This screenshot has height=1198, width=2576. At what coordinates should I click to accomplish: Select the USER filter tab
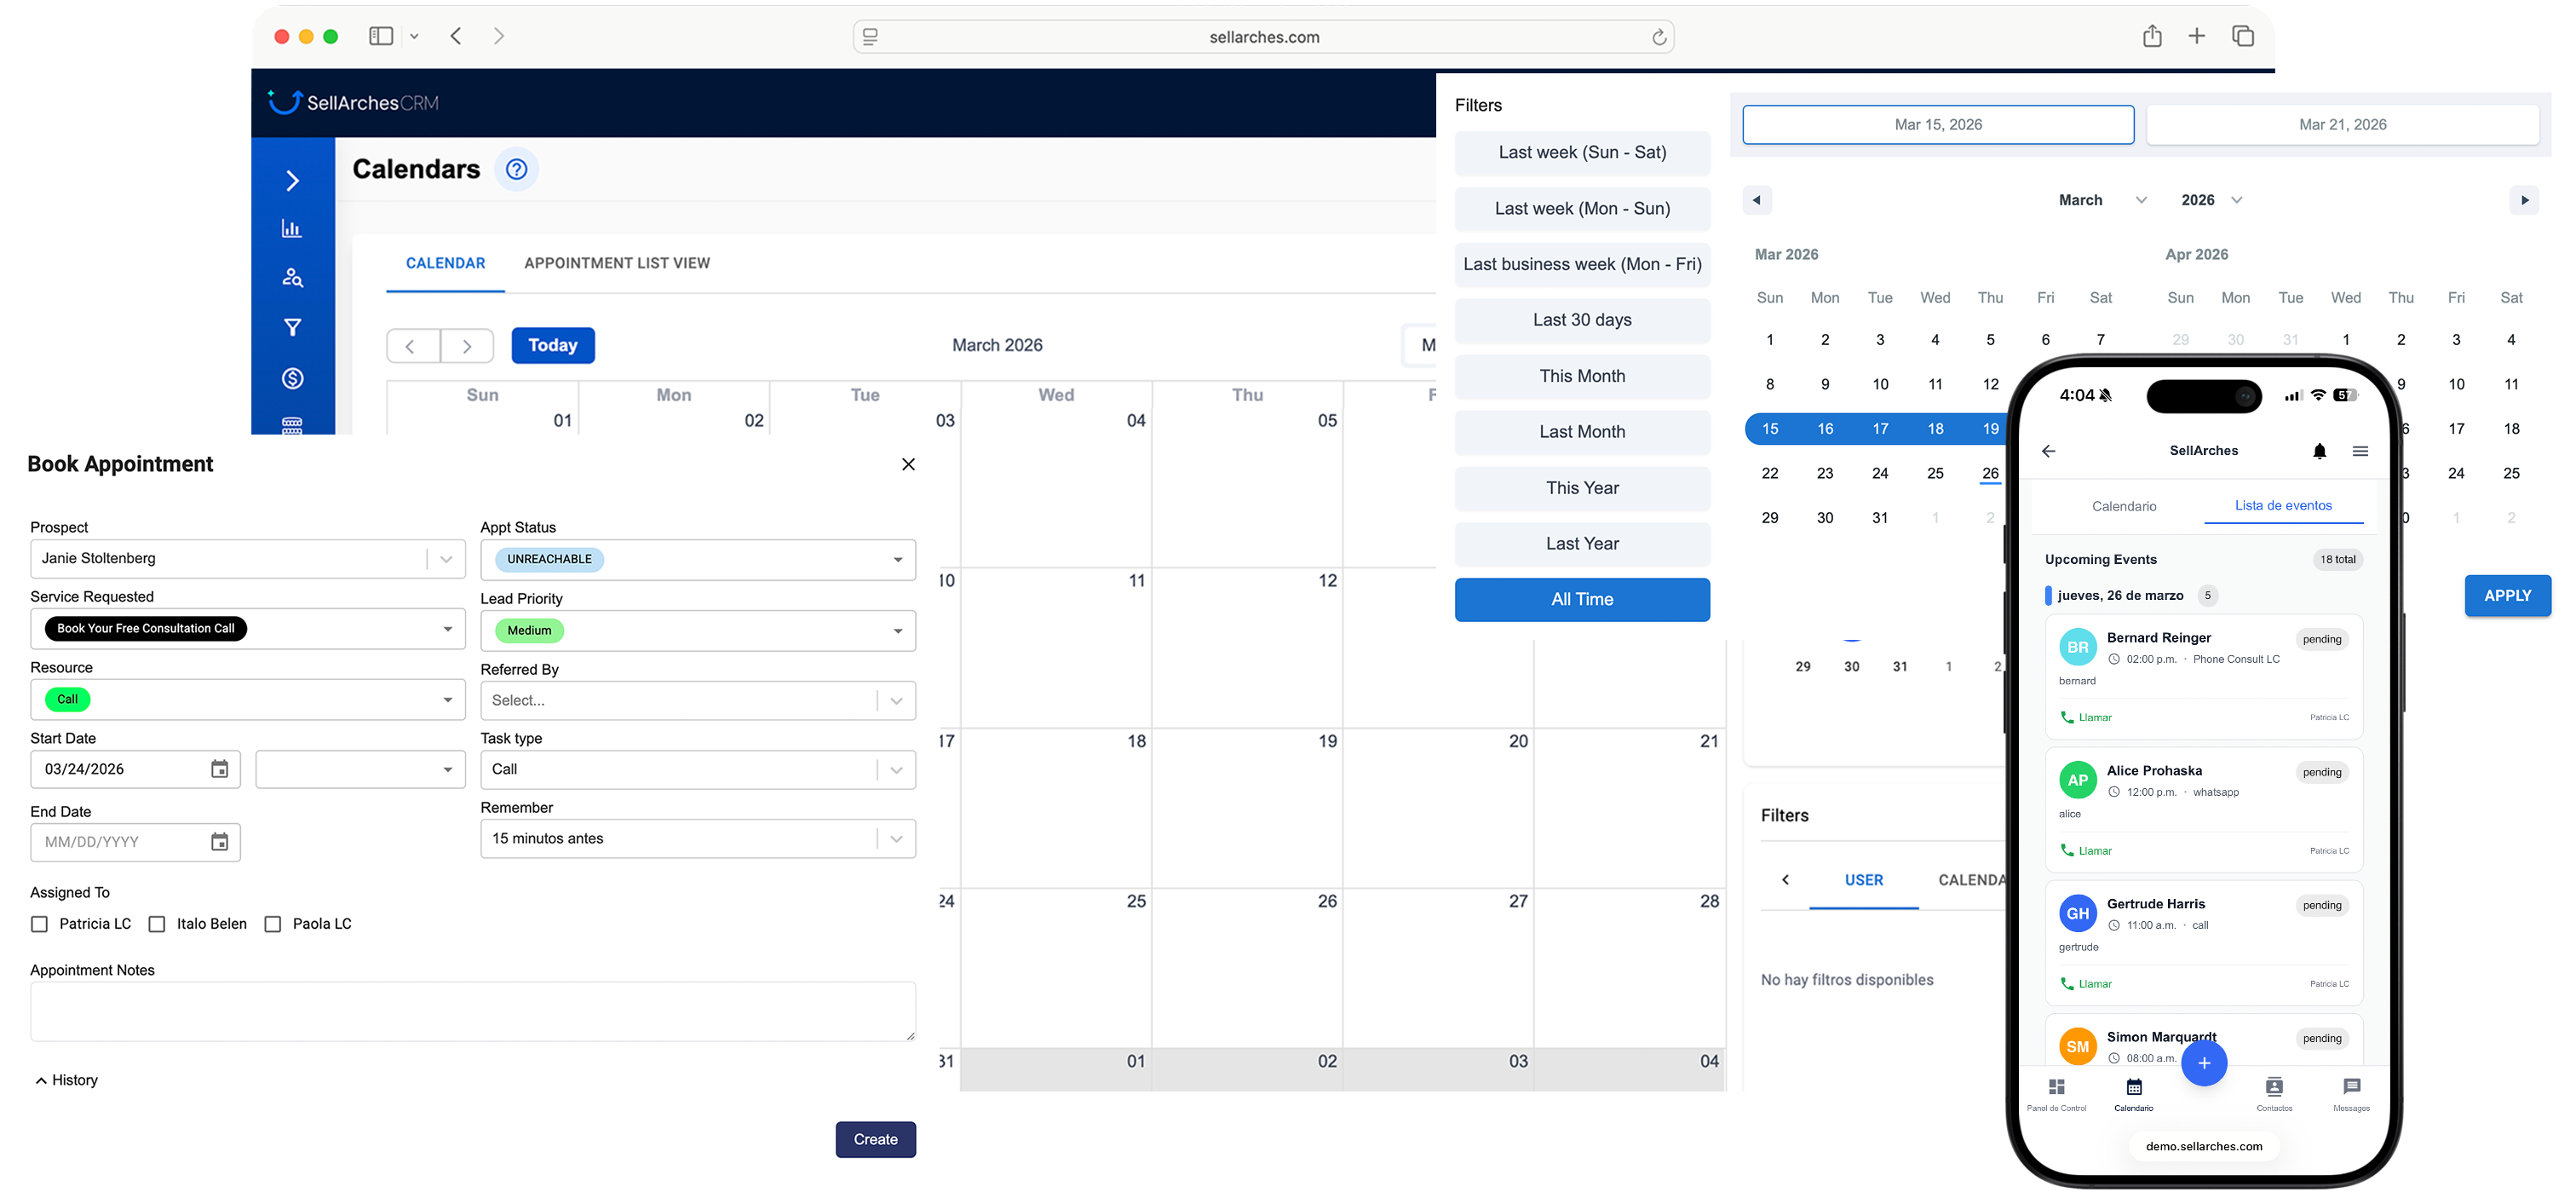pos(1863,880)
